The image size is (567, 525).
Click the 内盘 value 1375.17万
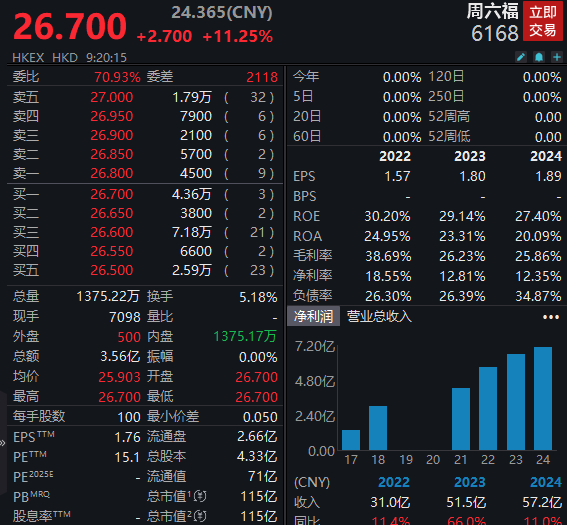pos(245,337)
